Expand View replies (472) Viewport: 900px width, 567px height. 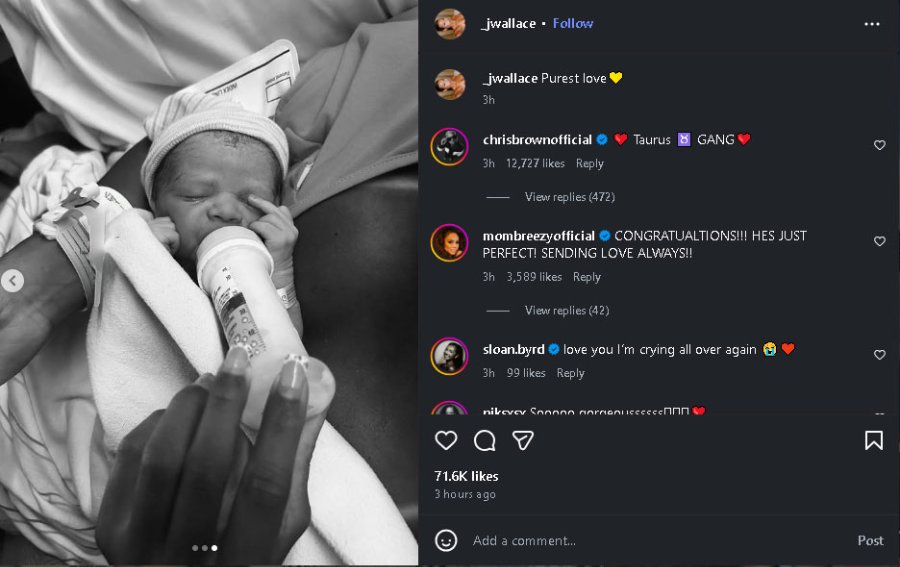pos(569,197)
